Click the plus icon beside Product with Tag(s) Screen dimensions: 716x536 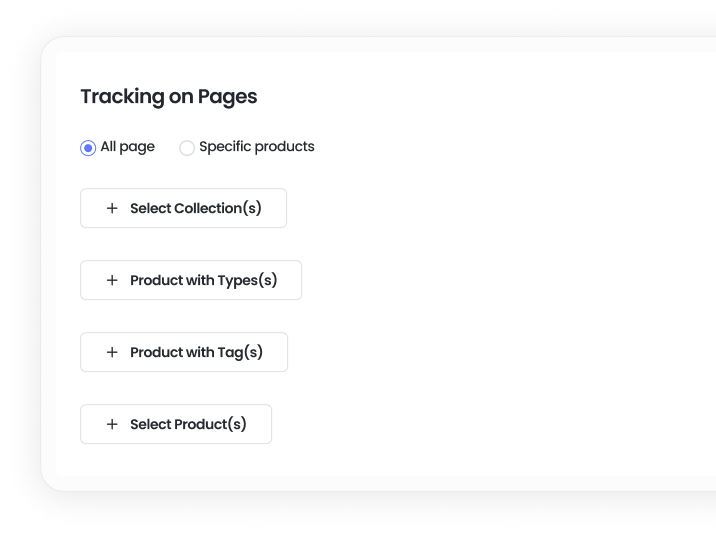(x=112, y=352)
